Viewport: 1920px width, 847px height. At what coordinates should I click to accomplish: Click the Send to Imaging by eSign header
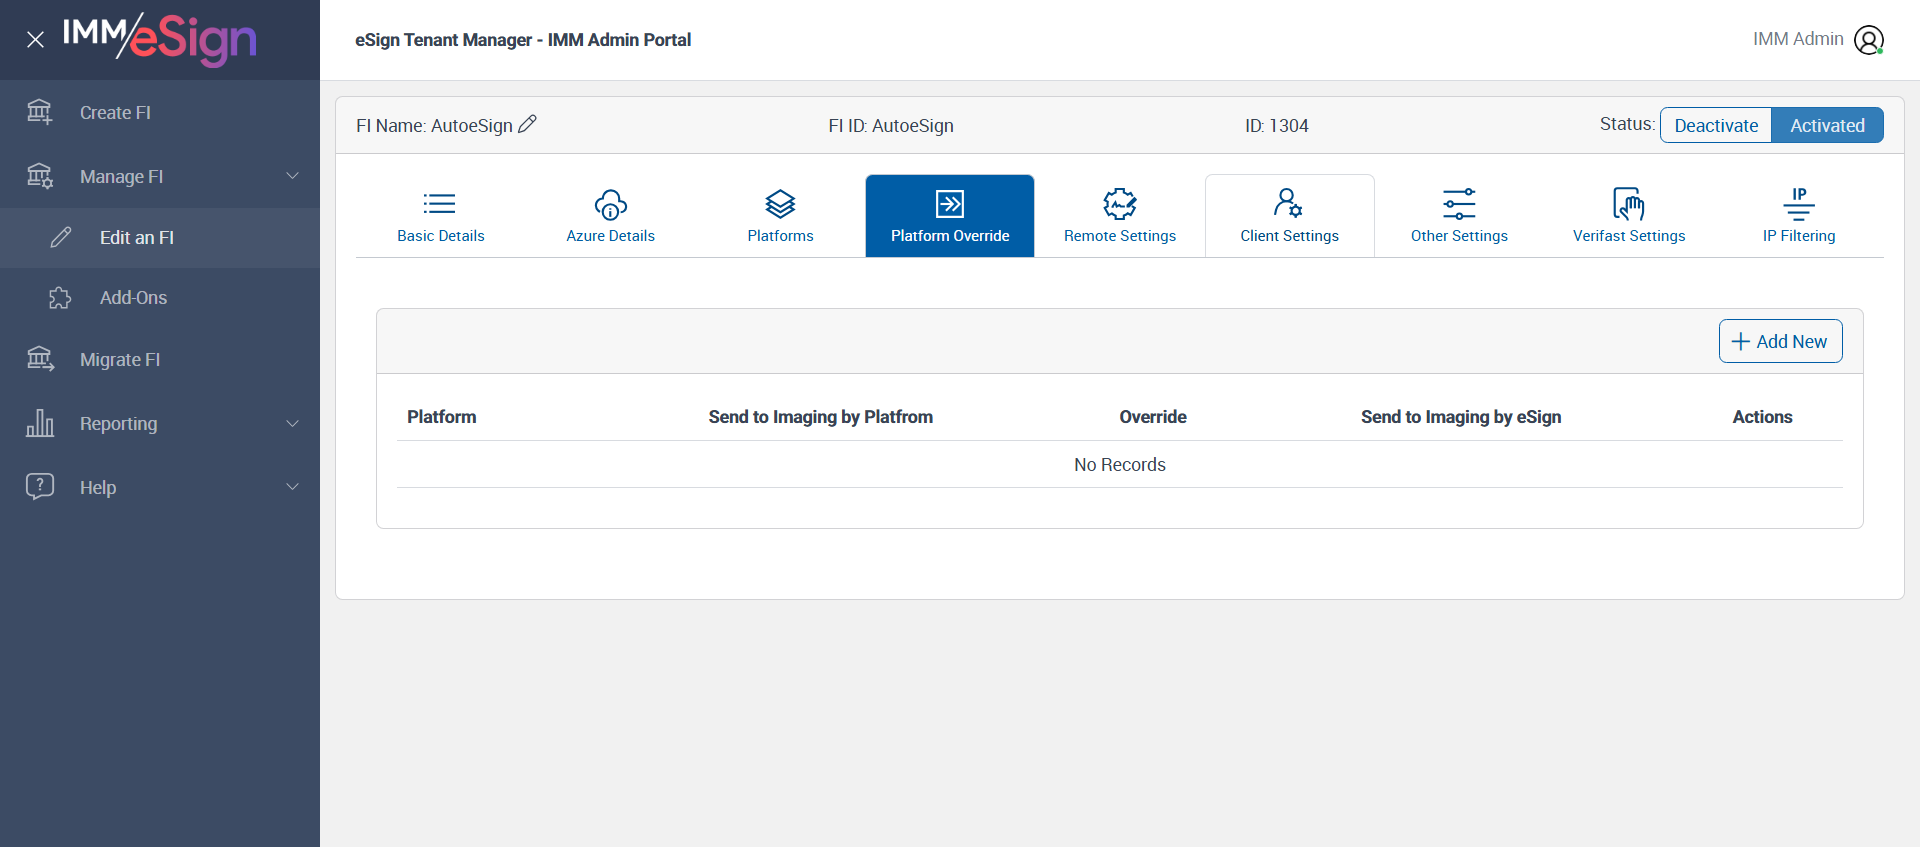1461,417
